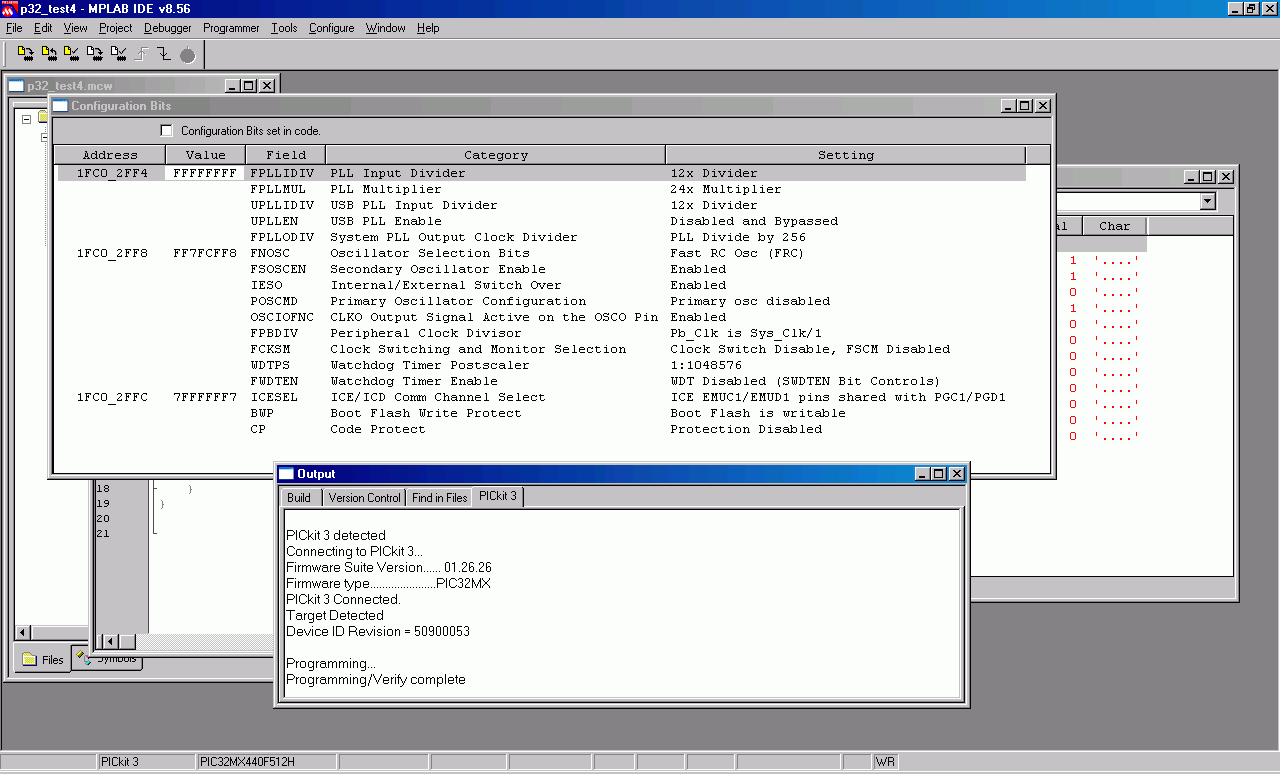
Task: Click the Address column header
Action: pos(110,155)
